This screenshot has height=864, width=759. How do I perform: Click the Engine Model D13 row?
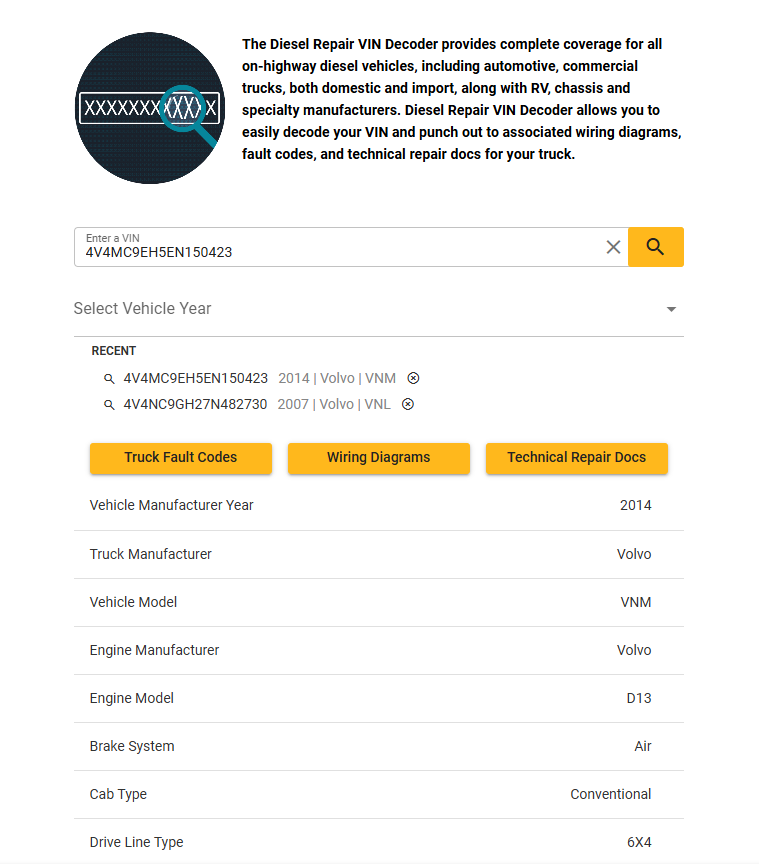pos(379,698)
